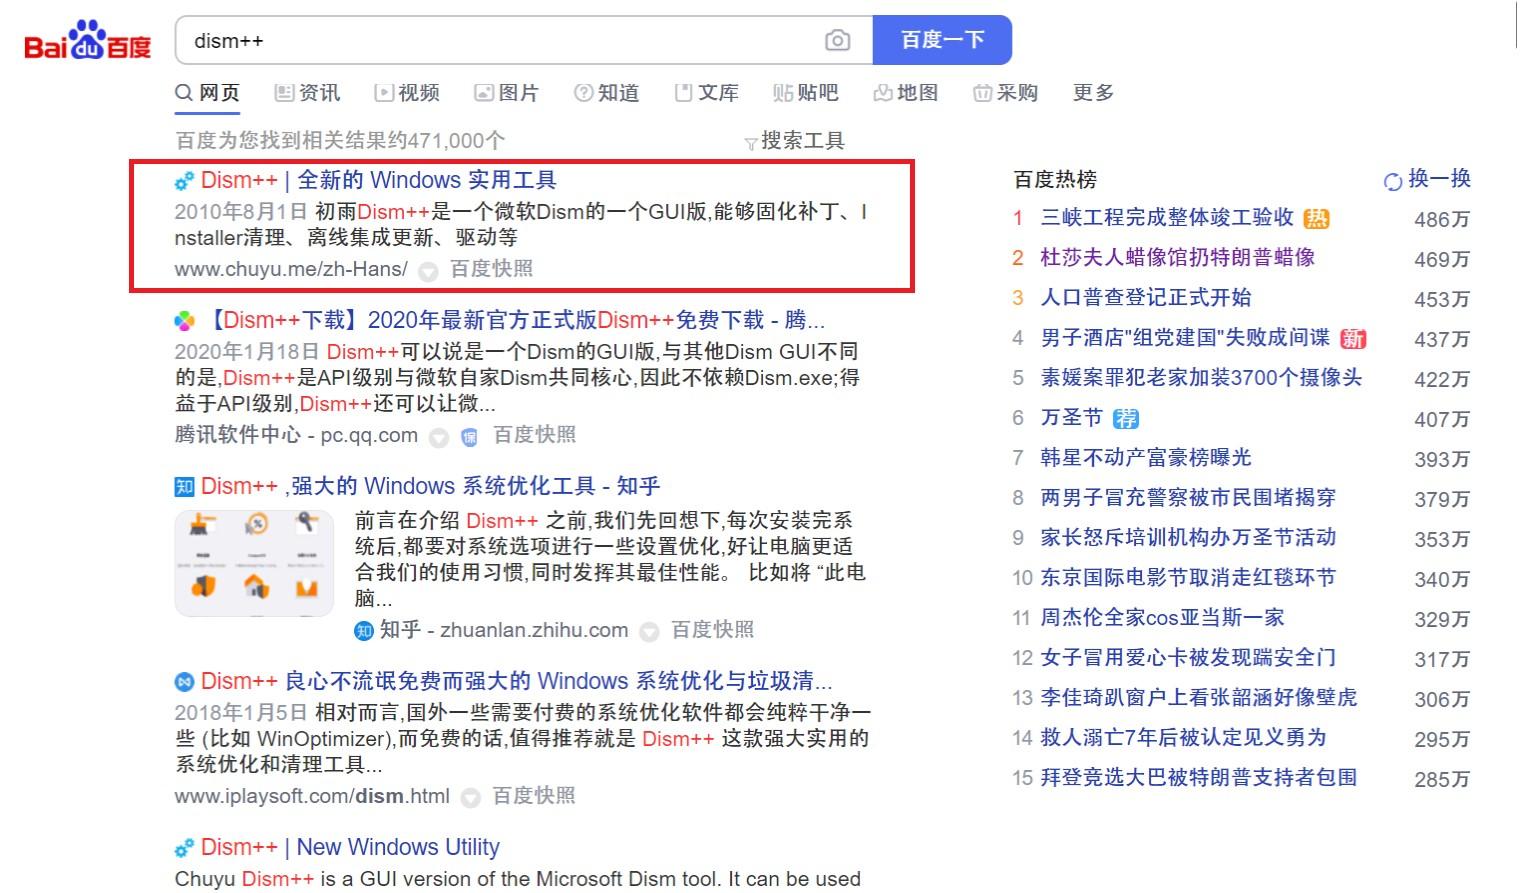Refresh hot list with 换一换
This screenshot has width=1521, height=893.
(x=1427, y=179)
